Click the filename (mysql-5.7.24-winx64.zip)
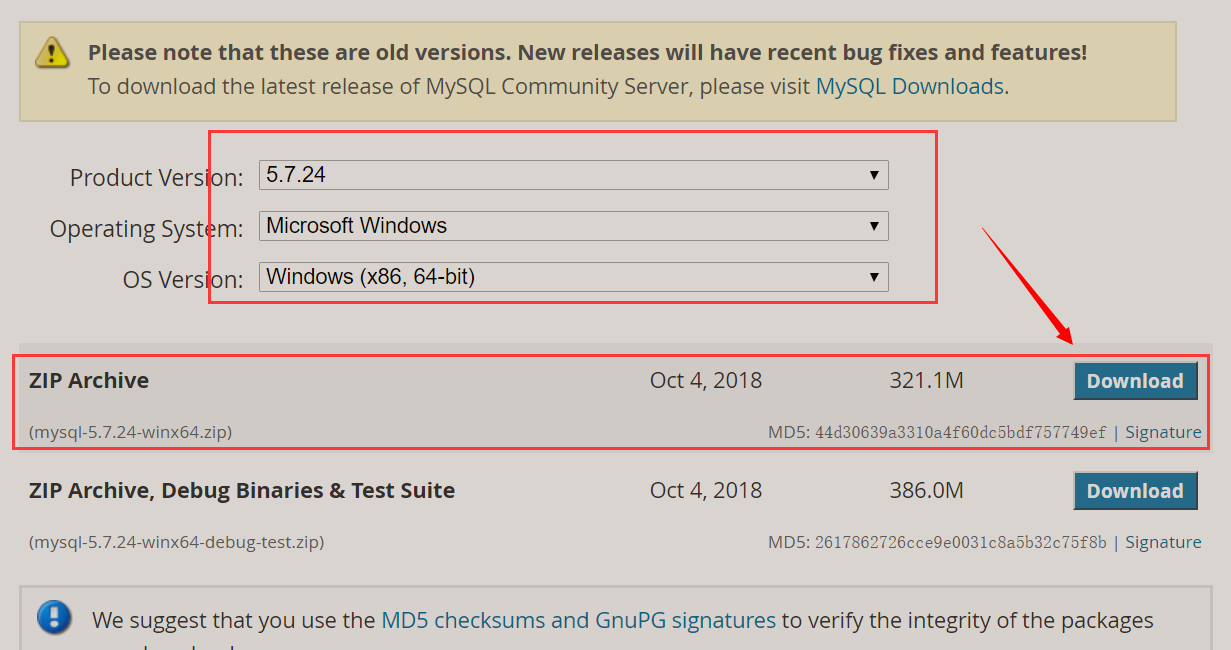Screen dimensions: 1231x650 click(131, 433)
